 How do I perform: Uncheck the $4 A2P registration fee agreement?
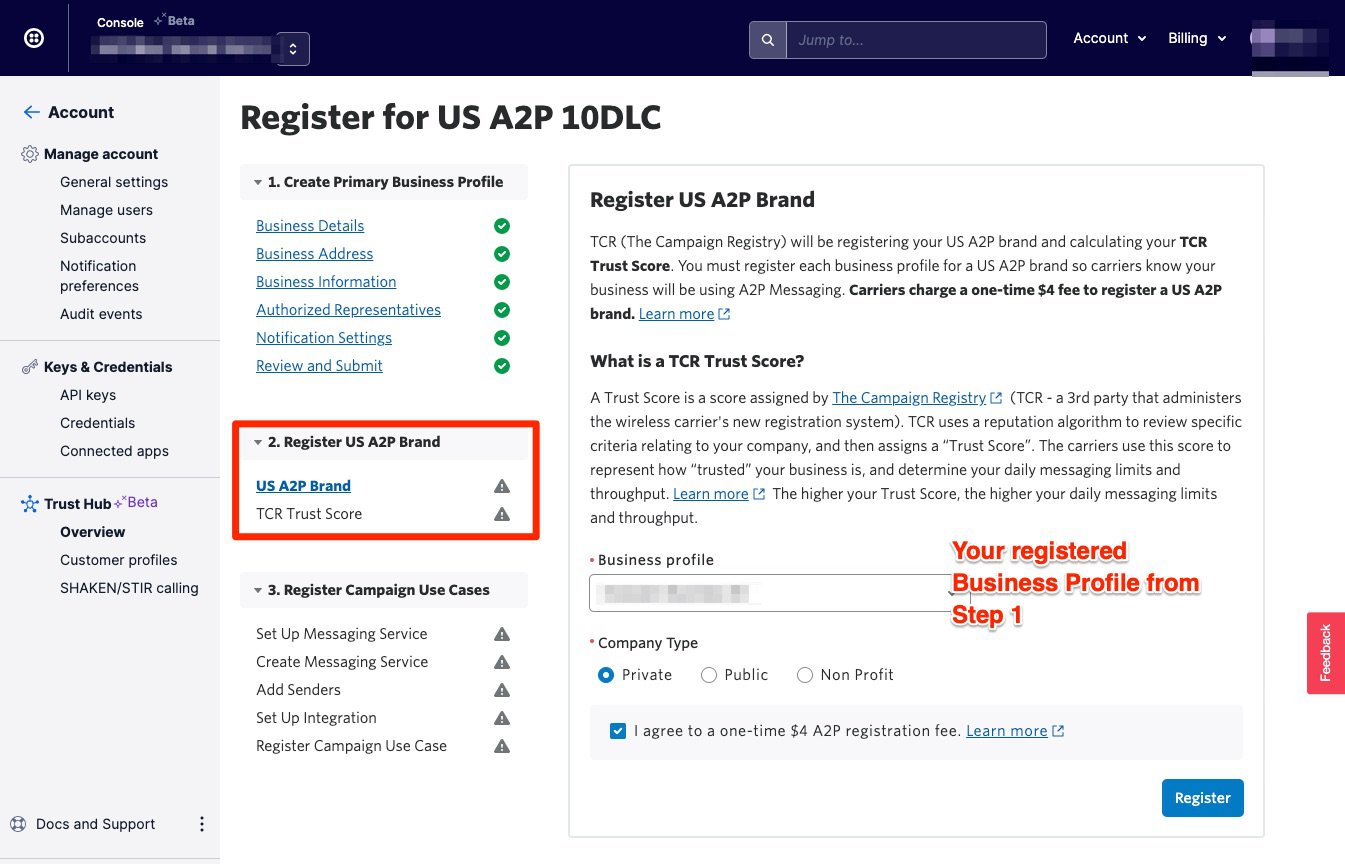(617, 730)
